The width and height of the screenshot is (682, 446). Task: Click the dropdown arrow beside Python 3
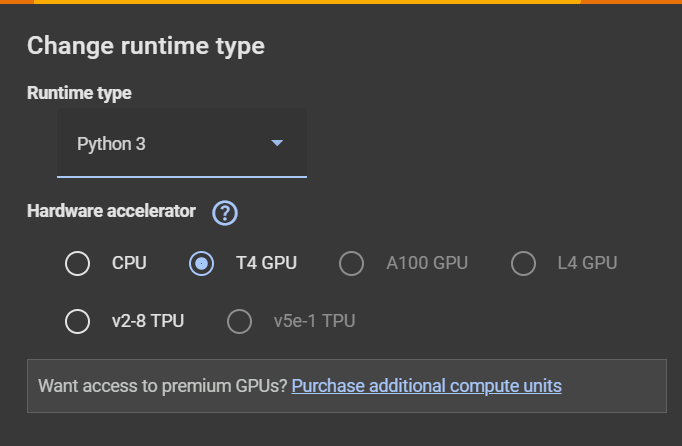pos(277,143)
